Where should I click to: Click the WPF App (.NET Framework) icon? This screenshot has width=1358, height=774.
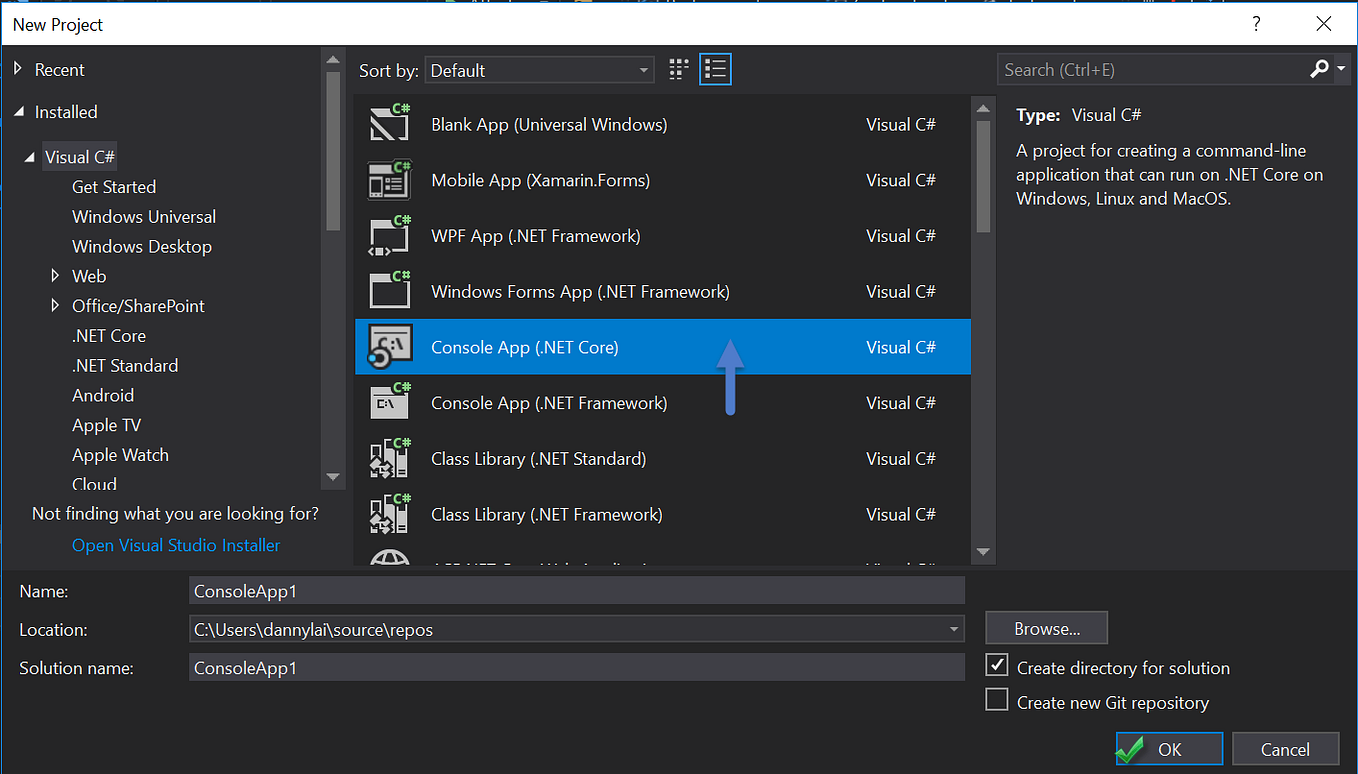(389, 235)
